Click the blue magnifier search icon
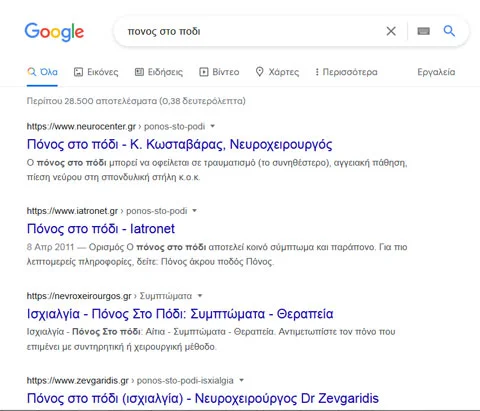The height and width of the screenshot is (411, 480). pyautogui.click(x=449, y=31)
